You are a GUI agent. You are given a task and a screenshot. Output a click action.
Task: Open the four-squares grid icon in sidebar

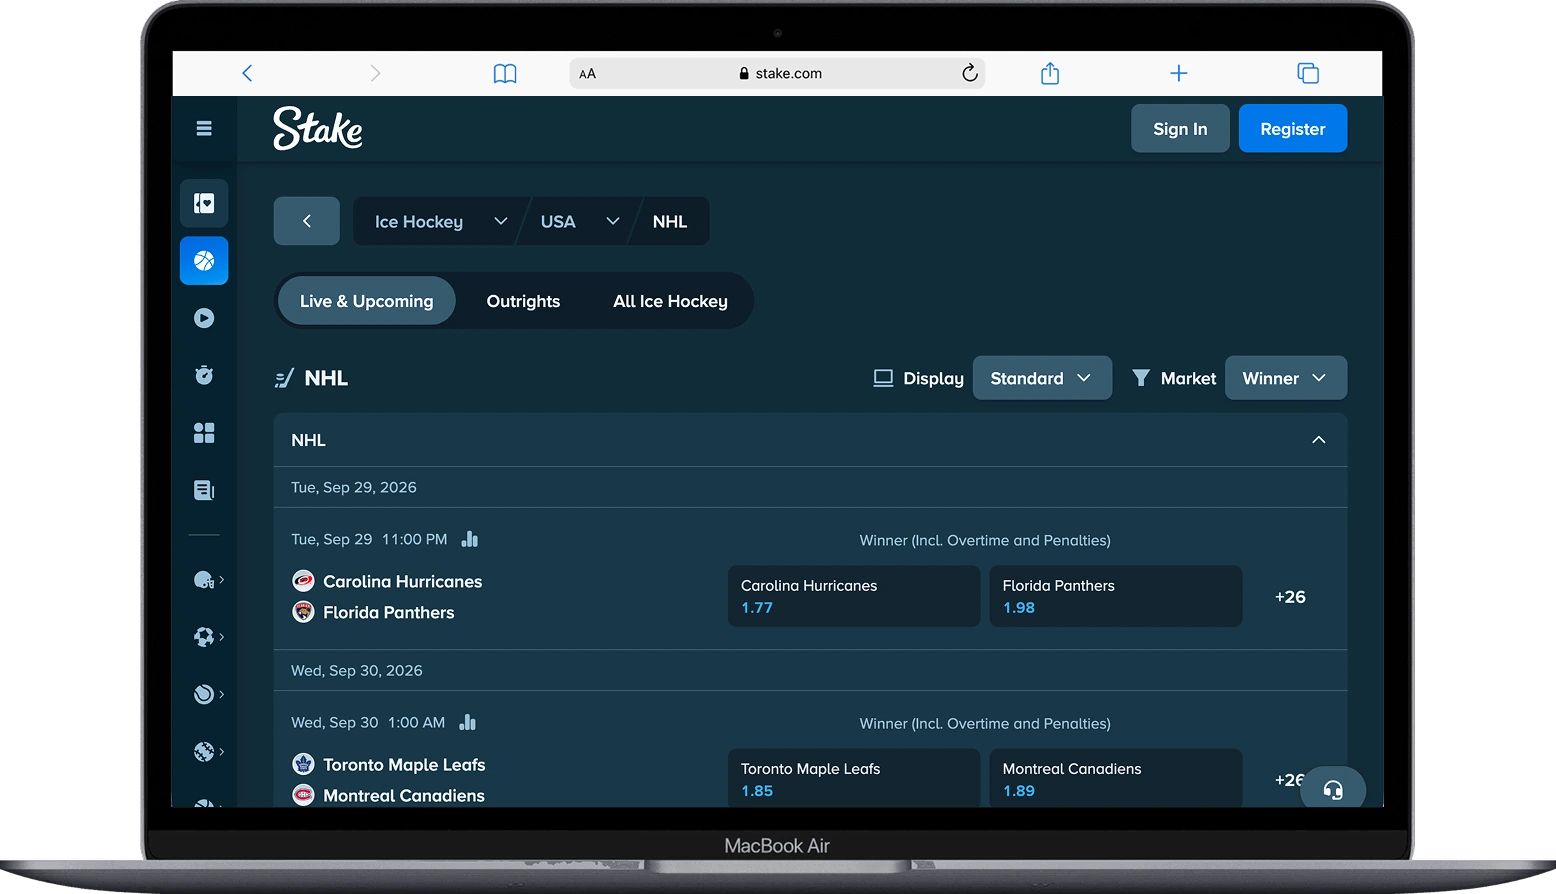coord(204,432)
